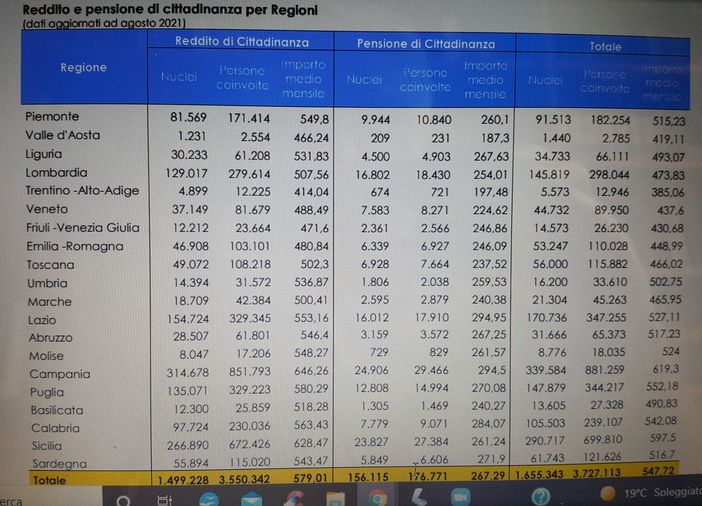This screenshot has height=506, width=702.
Task: Click Umbria pension value '1.806'
Action: [375, 282]
